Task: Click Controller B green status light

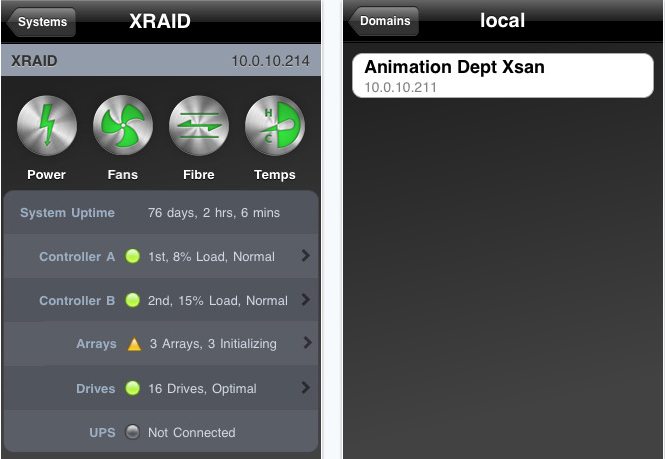Action: click(133, 300)
